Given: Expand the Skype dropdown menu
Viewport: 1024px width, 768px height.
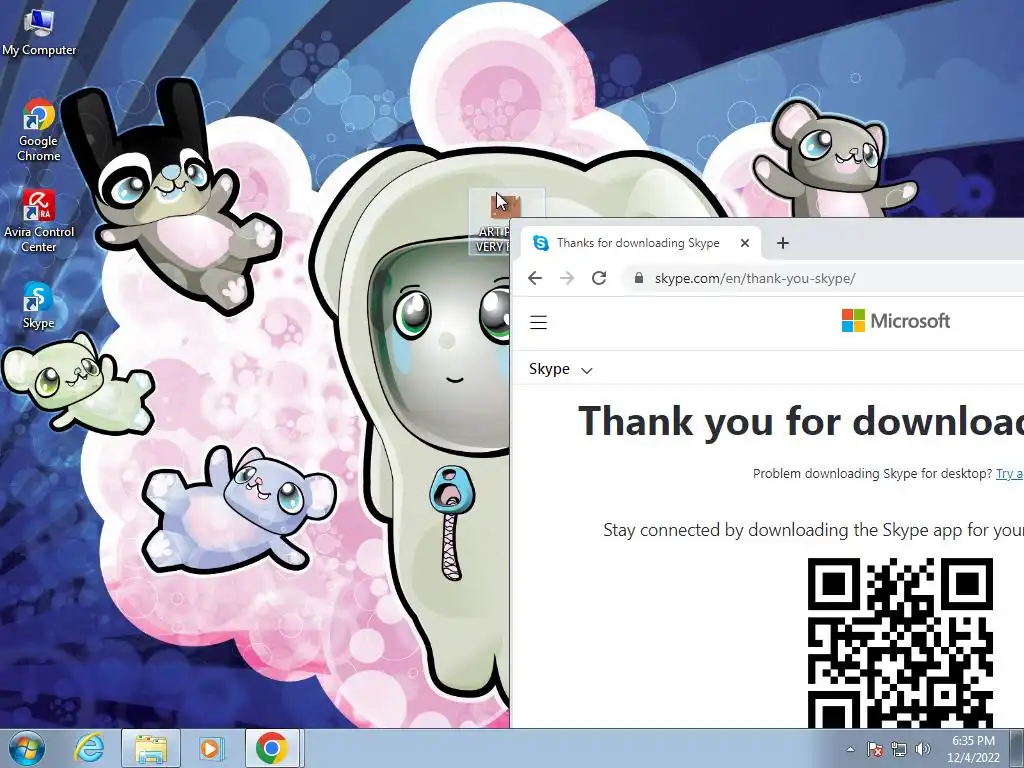Looking at the screenshot, I should coord(560,369).
